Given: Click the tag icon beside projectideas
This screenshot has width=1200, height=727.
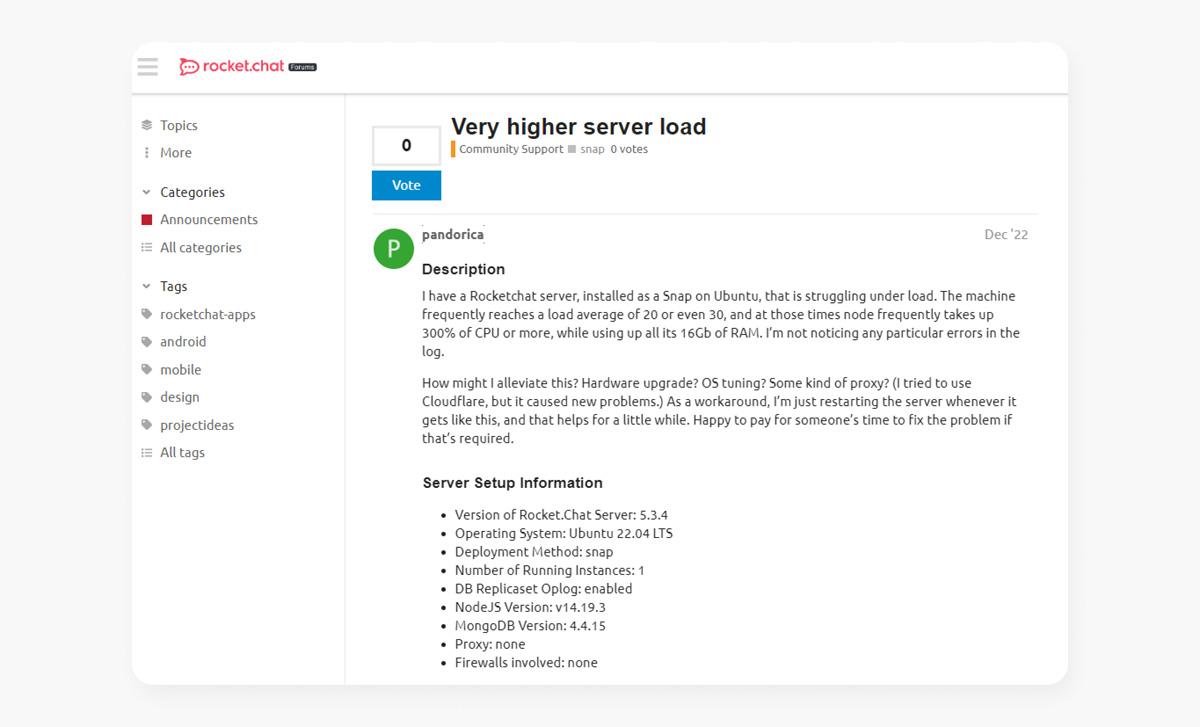Looking at the screenshot, I should pyautogui.click(x=147, y=425).
